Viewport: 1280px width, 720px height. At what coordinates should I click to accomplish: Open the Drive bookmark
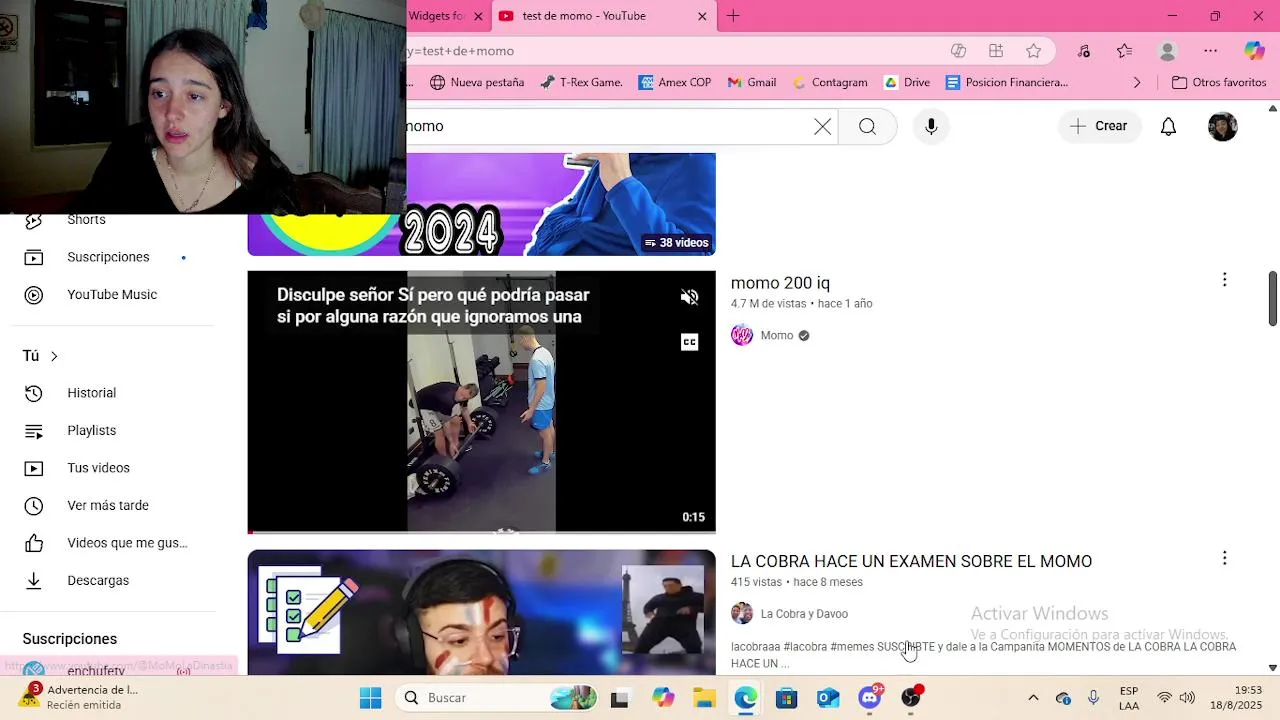[x=907, y=83]
